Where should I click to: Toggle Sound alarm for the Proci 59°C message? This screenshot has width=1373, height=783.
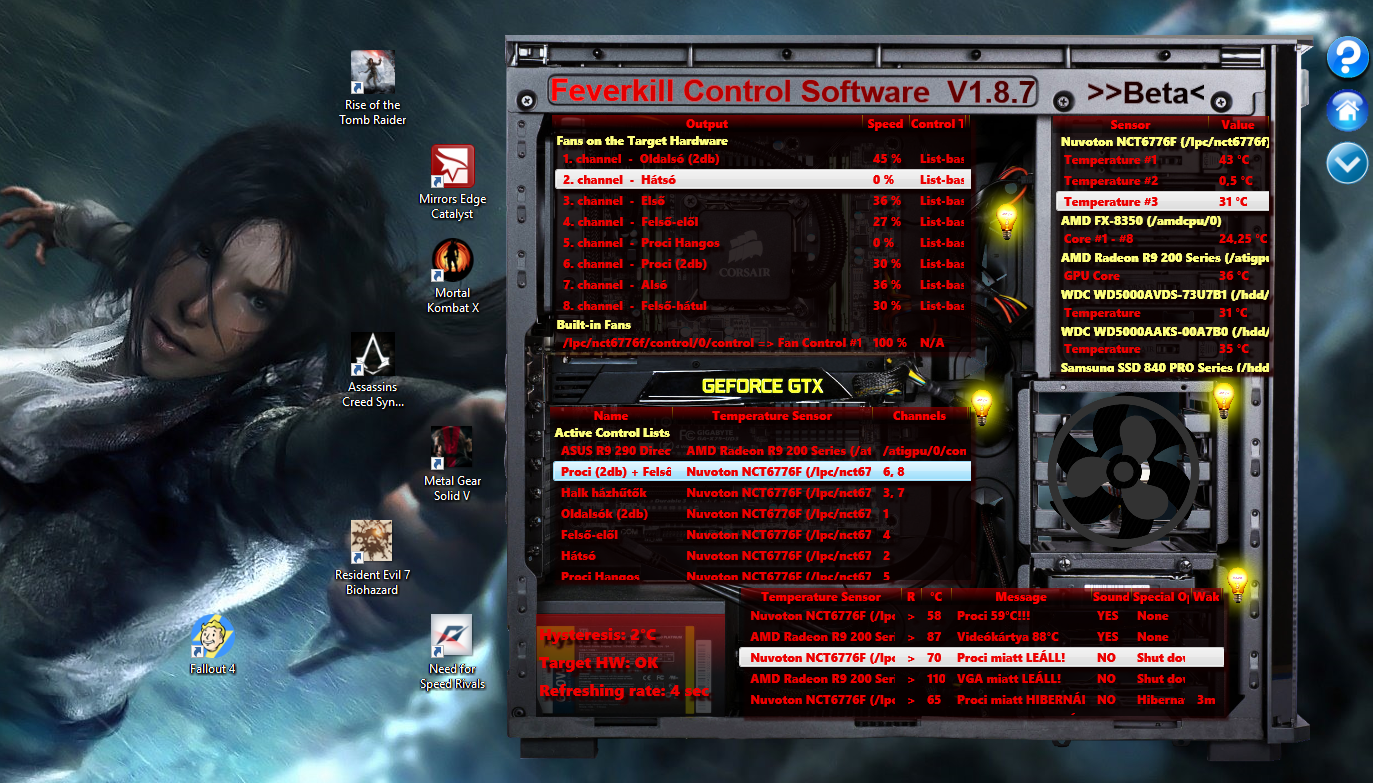point(1106,615)
